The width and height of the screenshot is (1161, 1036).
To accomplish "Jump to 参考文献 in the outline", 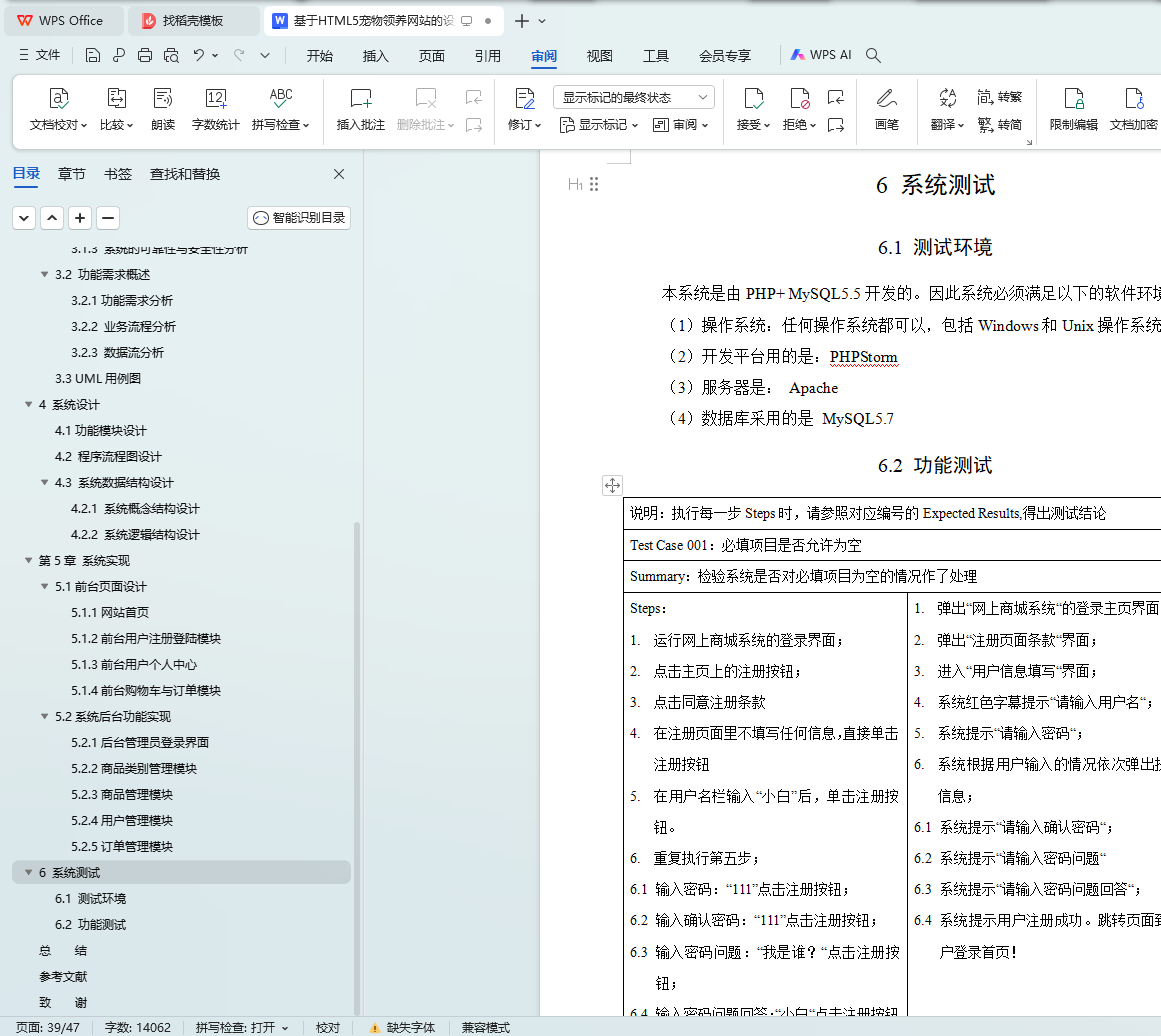I will [x=63, y=977].
